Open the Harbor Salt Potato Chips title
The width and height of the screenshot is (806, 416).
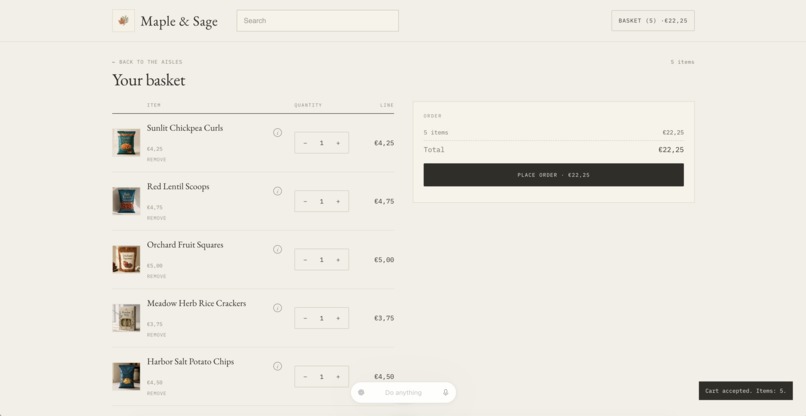(x=190, y=361)
